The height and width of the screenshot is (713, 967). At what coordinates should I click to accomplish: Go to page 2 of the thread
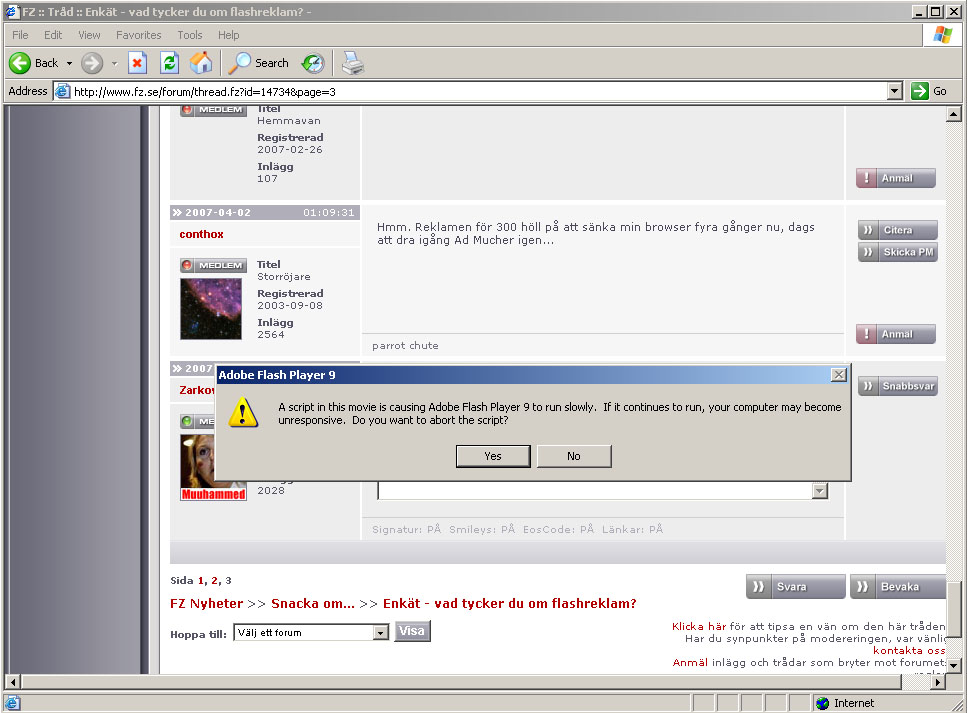click(x=214, y=580)
